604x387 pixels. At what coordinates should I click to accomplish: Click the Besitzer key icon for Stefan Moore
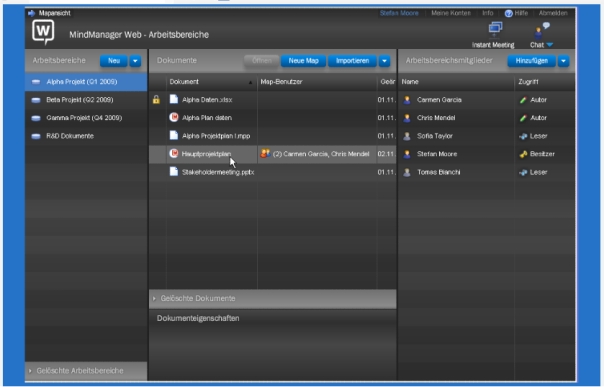pos(523,154)
